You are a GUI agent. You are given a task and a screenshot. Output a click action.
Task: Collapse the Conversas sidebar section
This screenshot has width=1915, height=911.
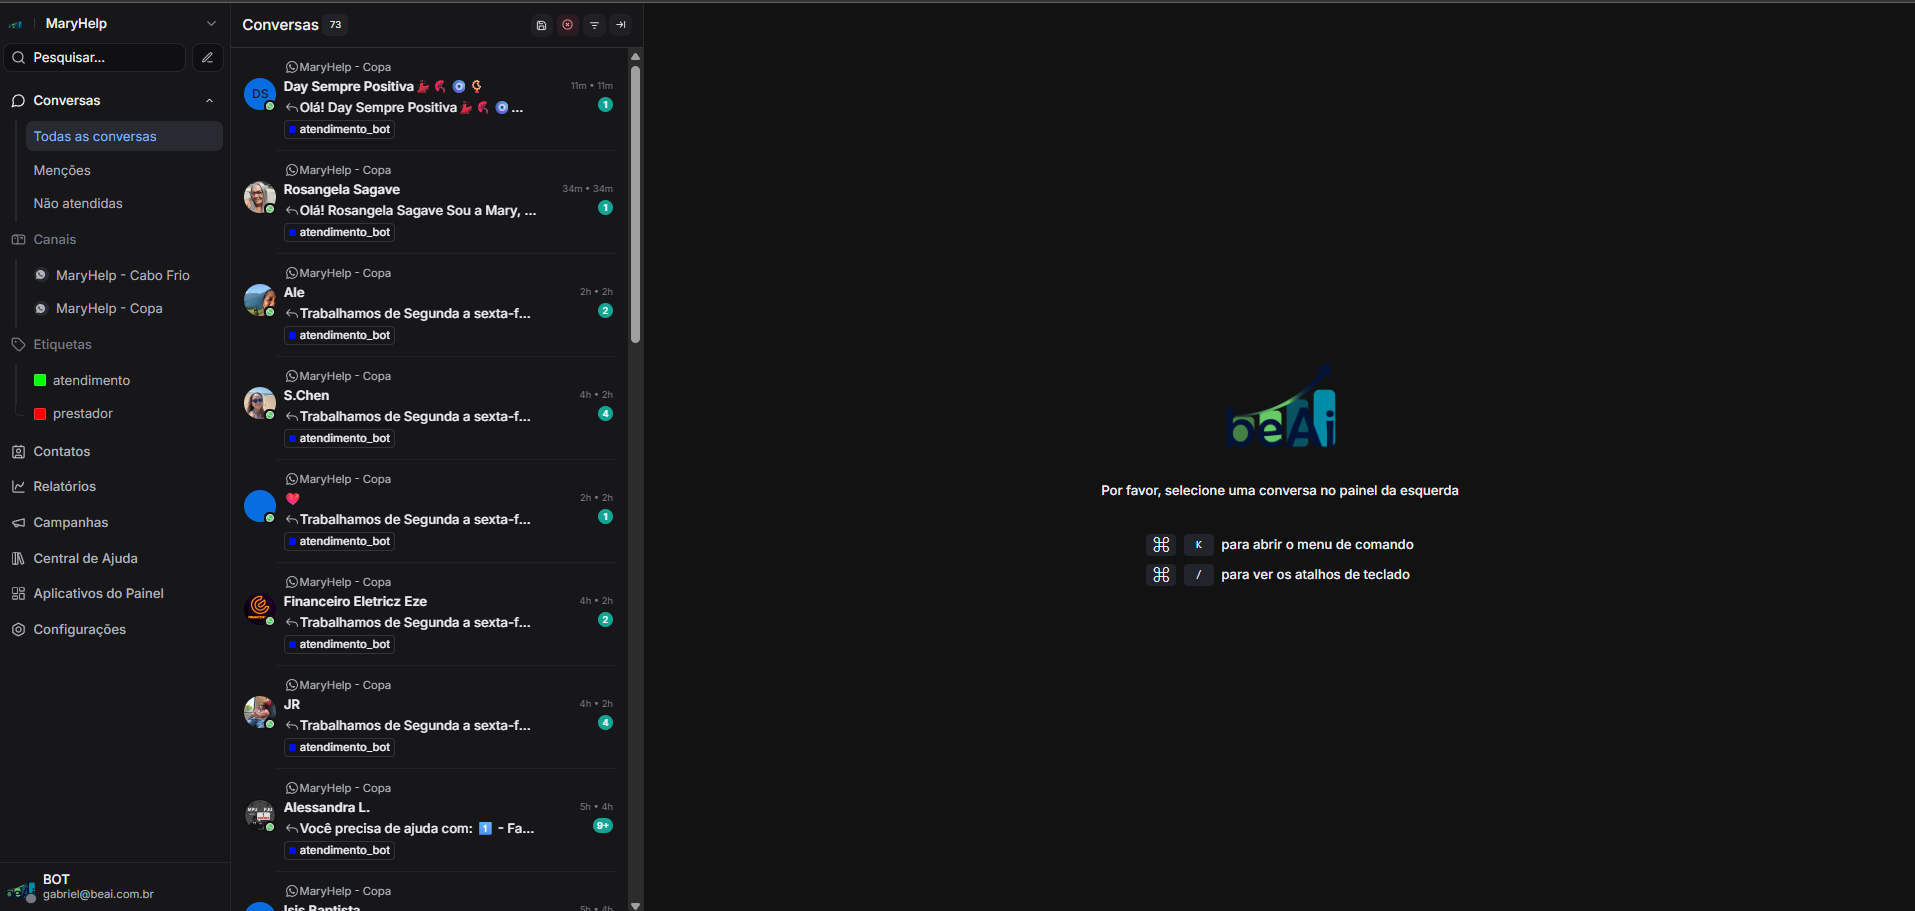tap(209, 101)
